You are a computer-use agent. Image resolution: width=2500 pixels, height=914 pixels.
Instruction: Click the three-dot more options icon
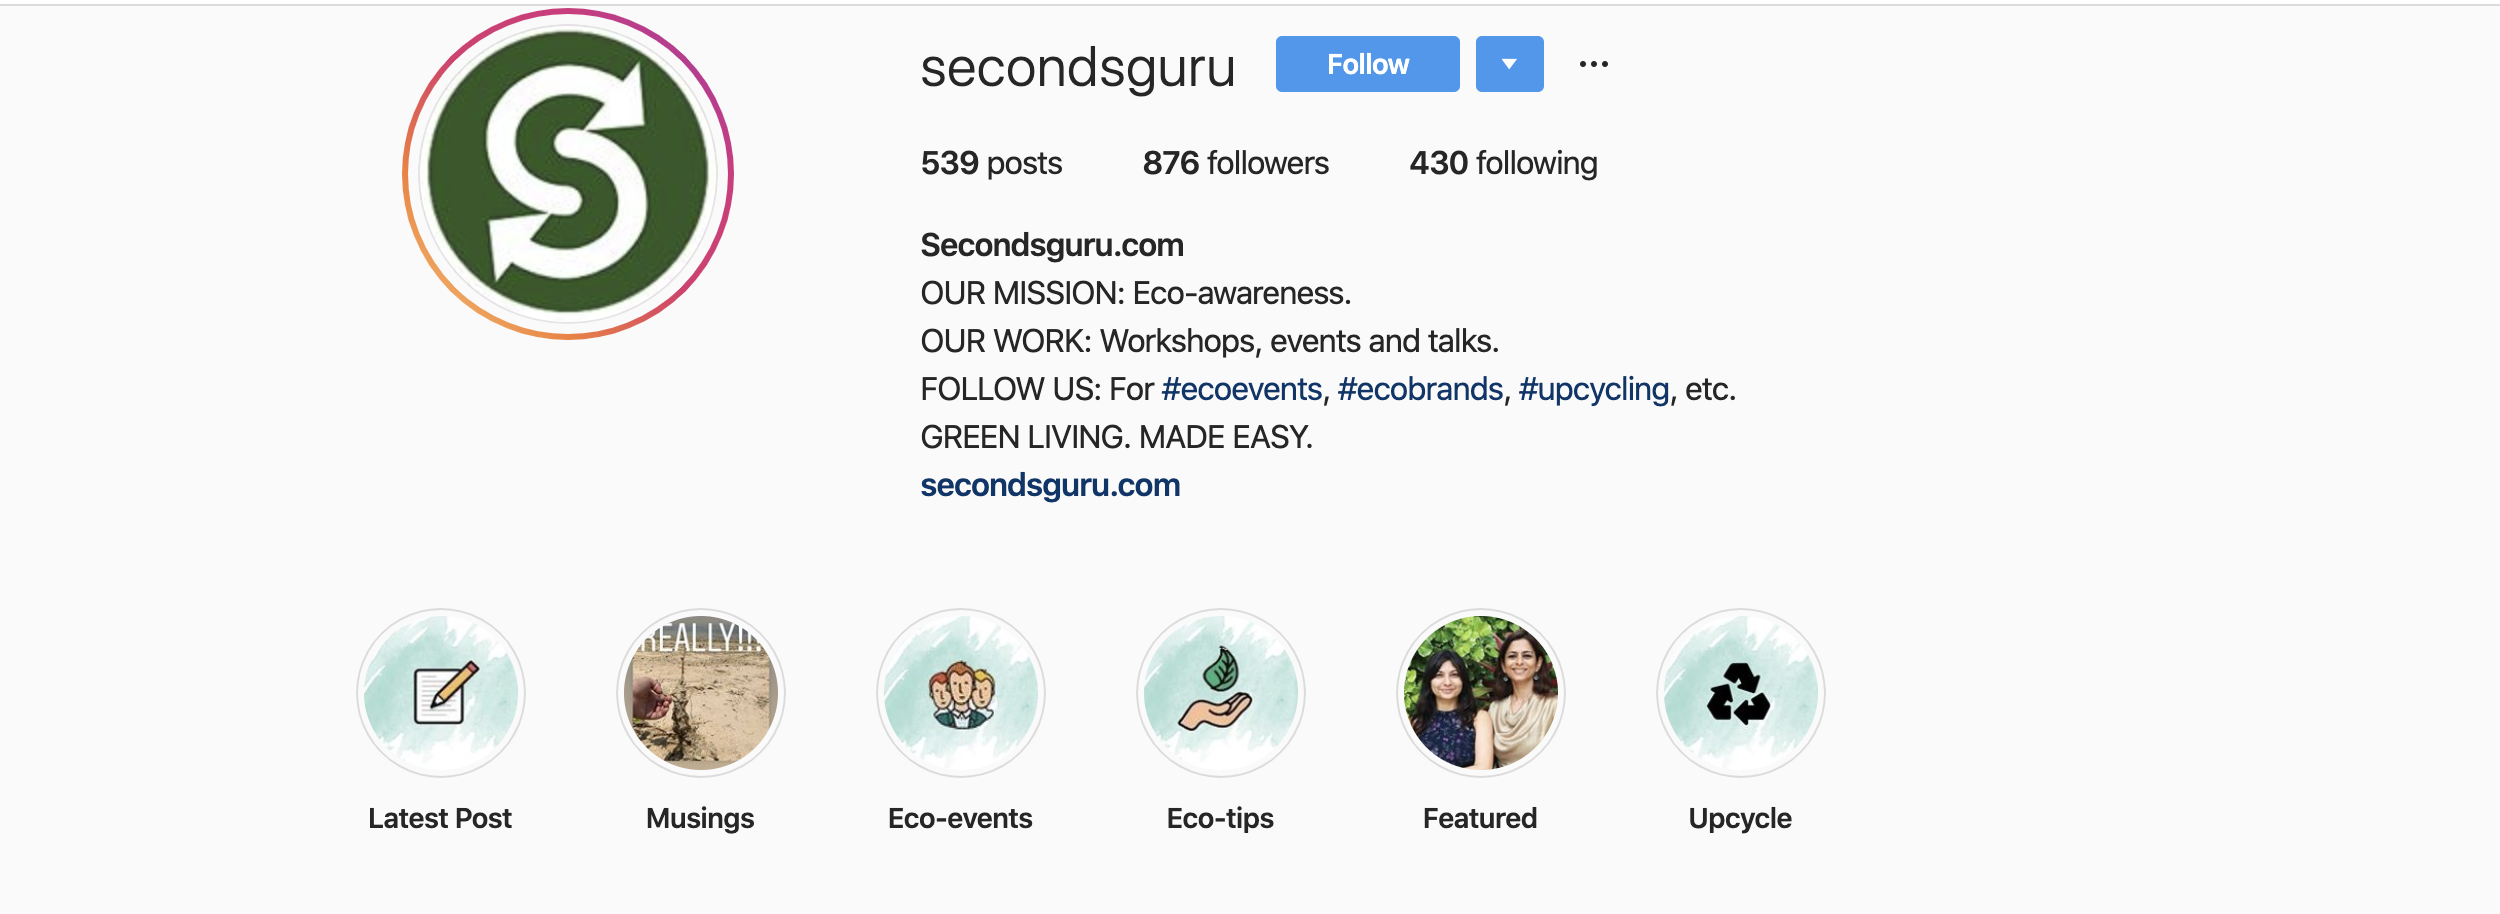[1594, 64]
